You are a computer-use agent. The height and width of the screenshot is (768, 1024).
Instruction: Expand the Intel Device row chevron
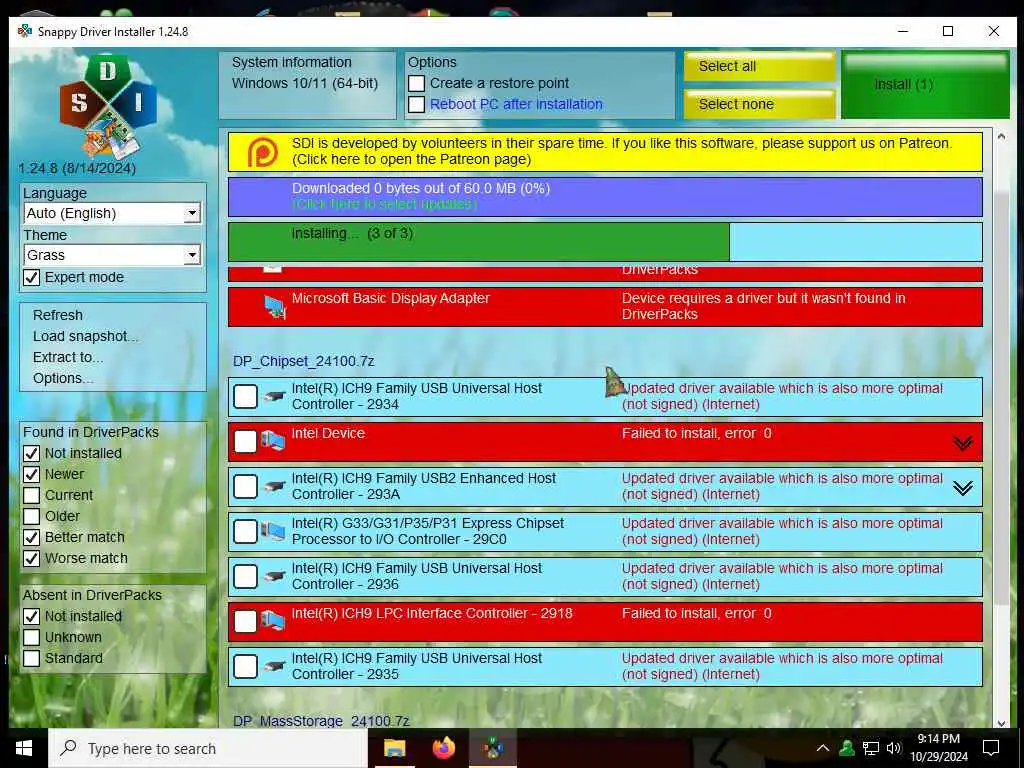pyautogui.click(x=963, y=443)
